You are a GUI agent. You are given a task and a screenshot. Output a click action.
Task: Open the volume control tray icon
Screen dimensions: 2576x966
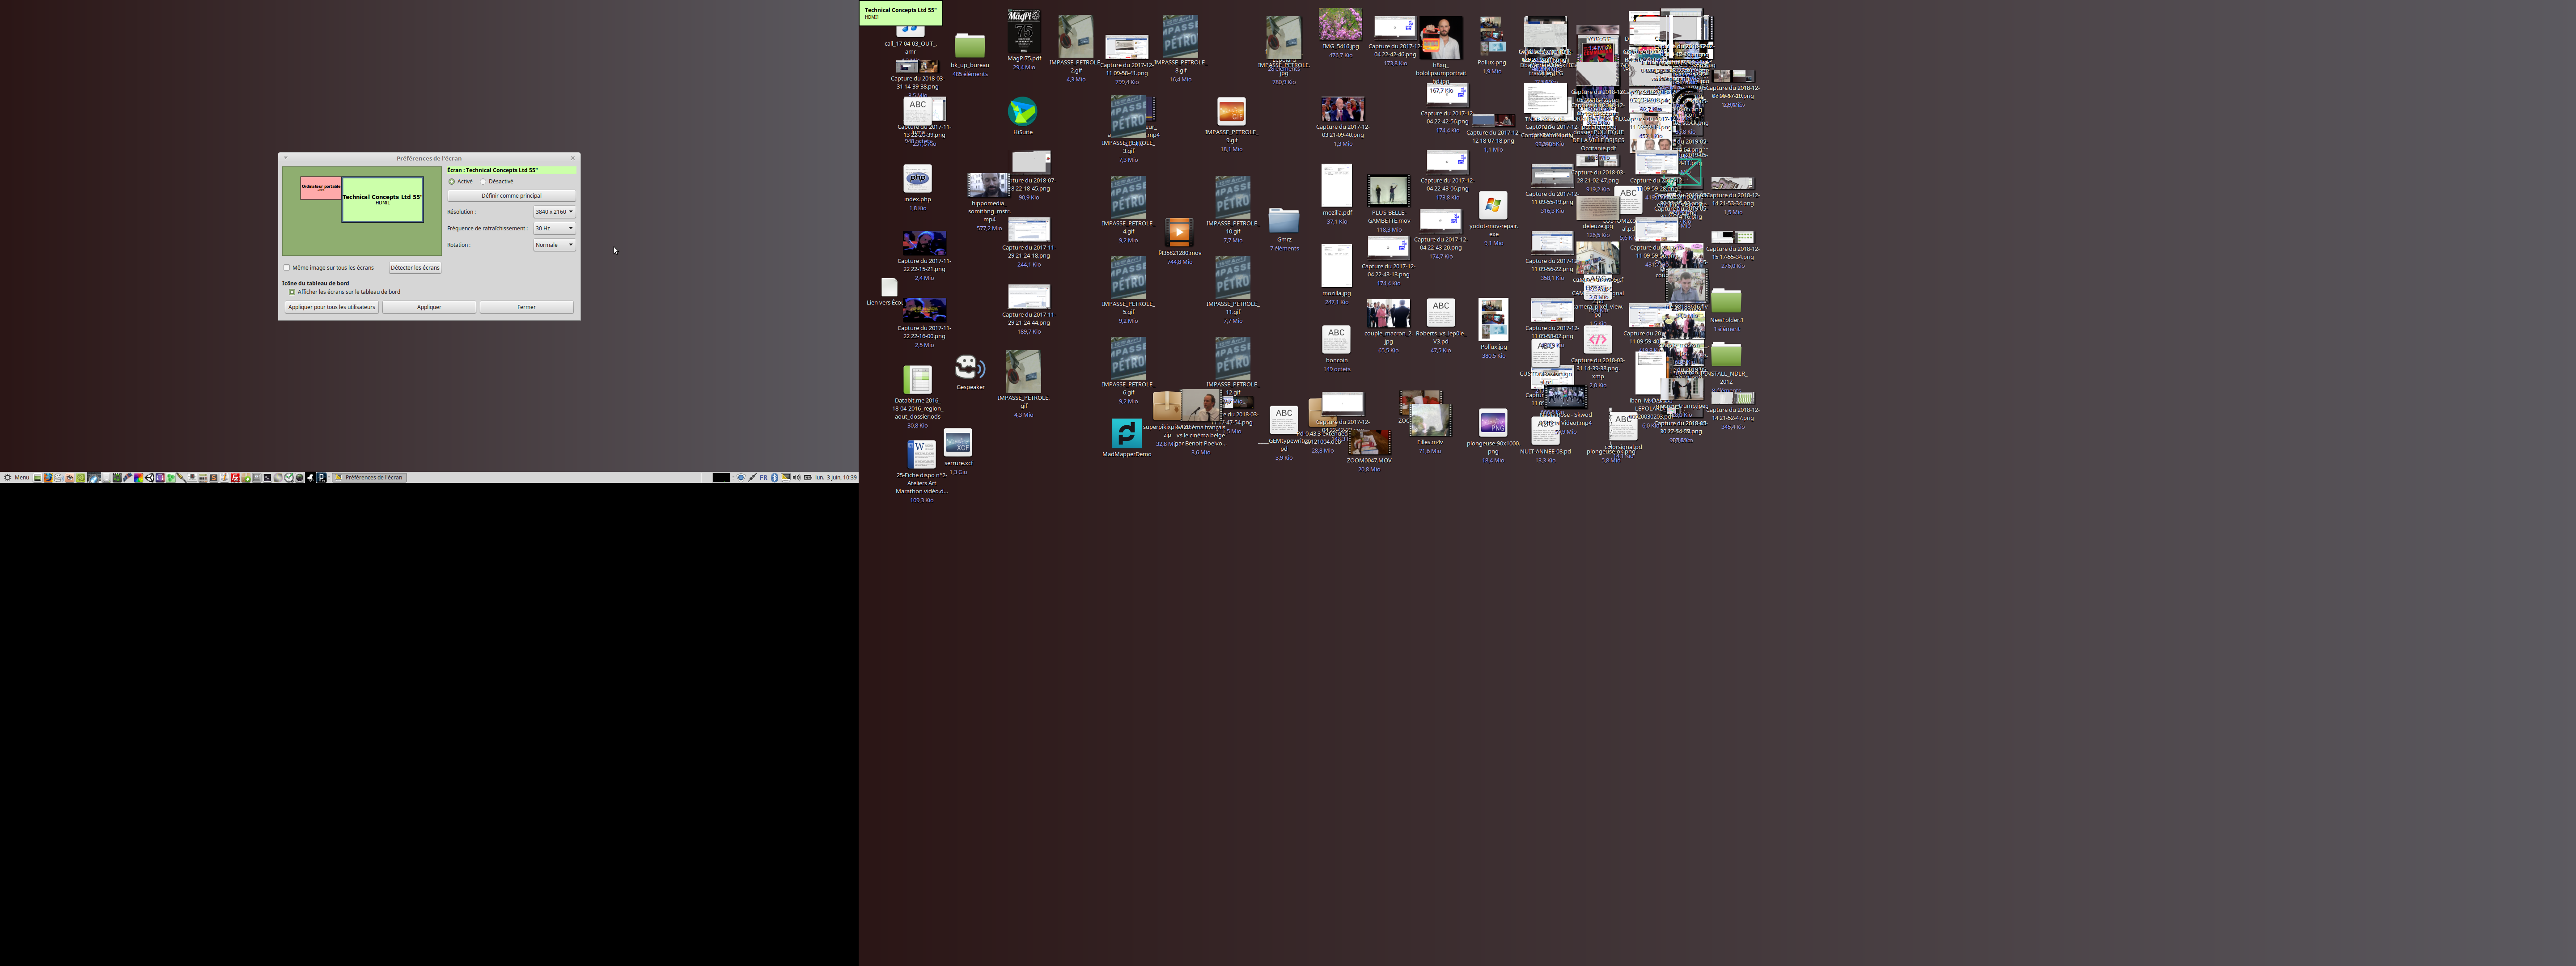(797, 478)
